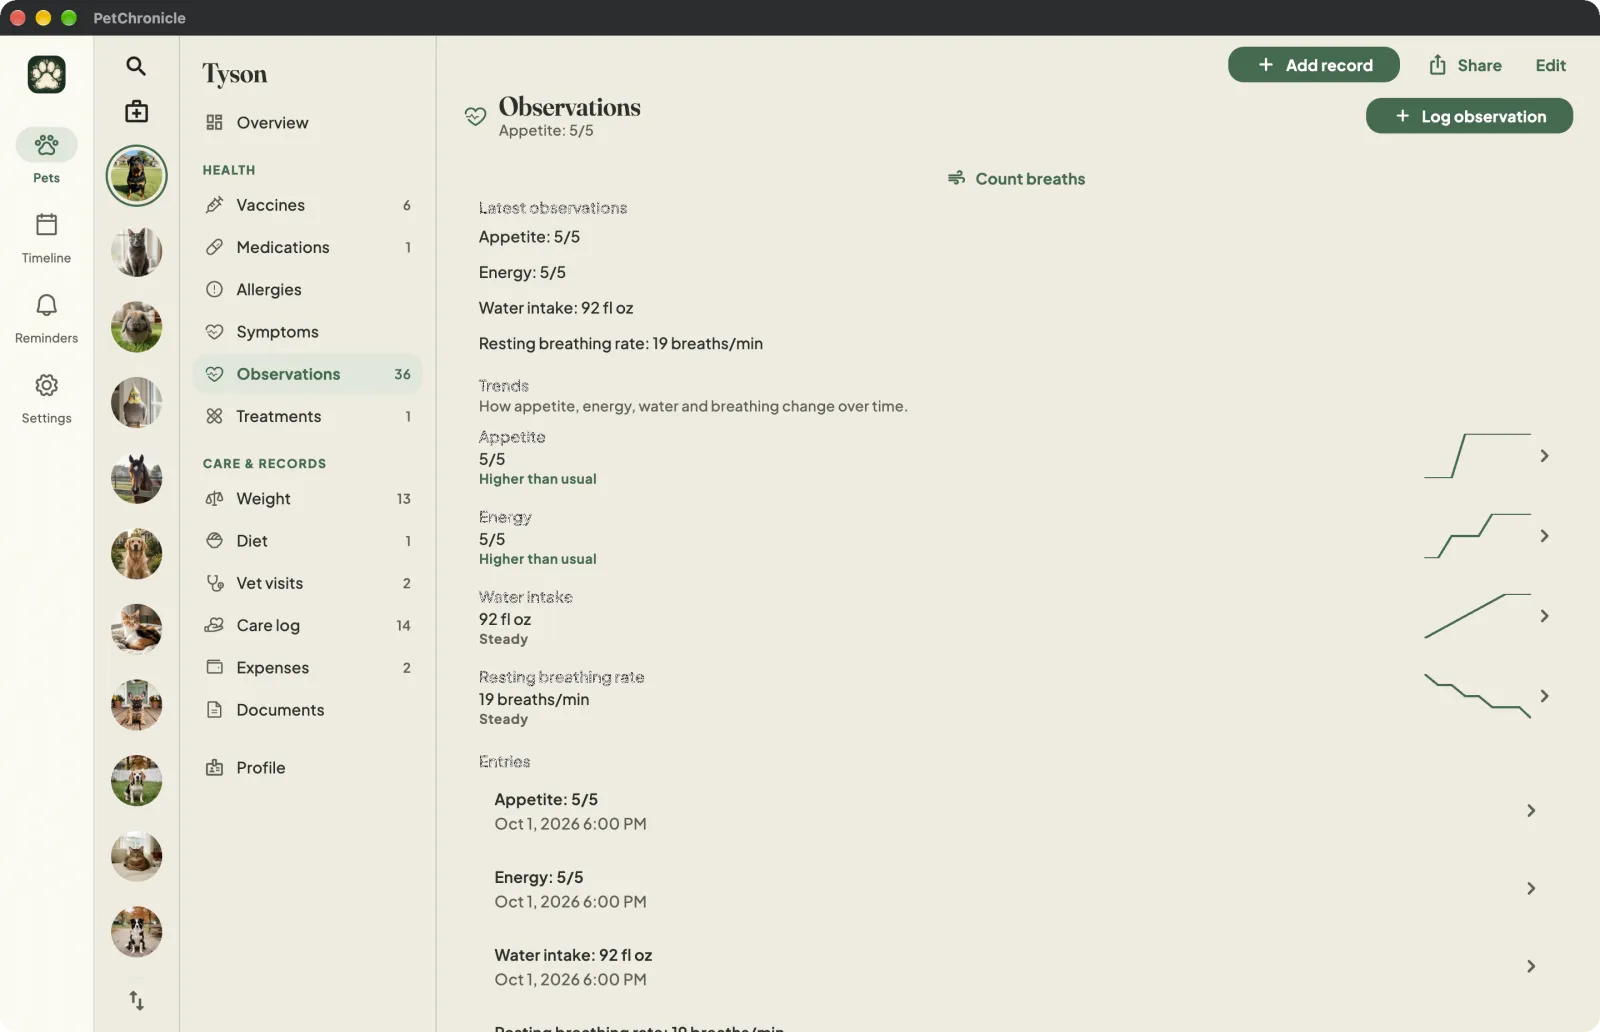
Task: Open Settings gear in sidebar
Action: [46, 385]
